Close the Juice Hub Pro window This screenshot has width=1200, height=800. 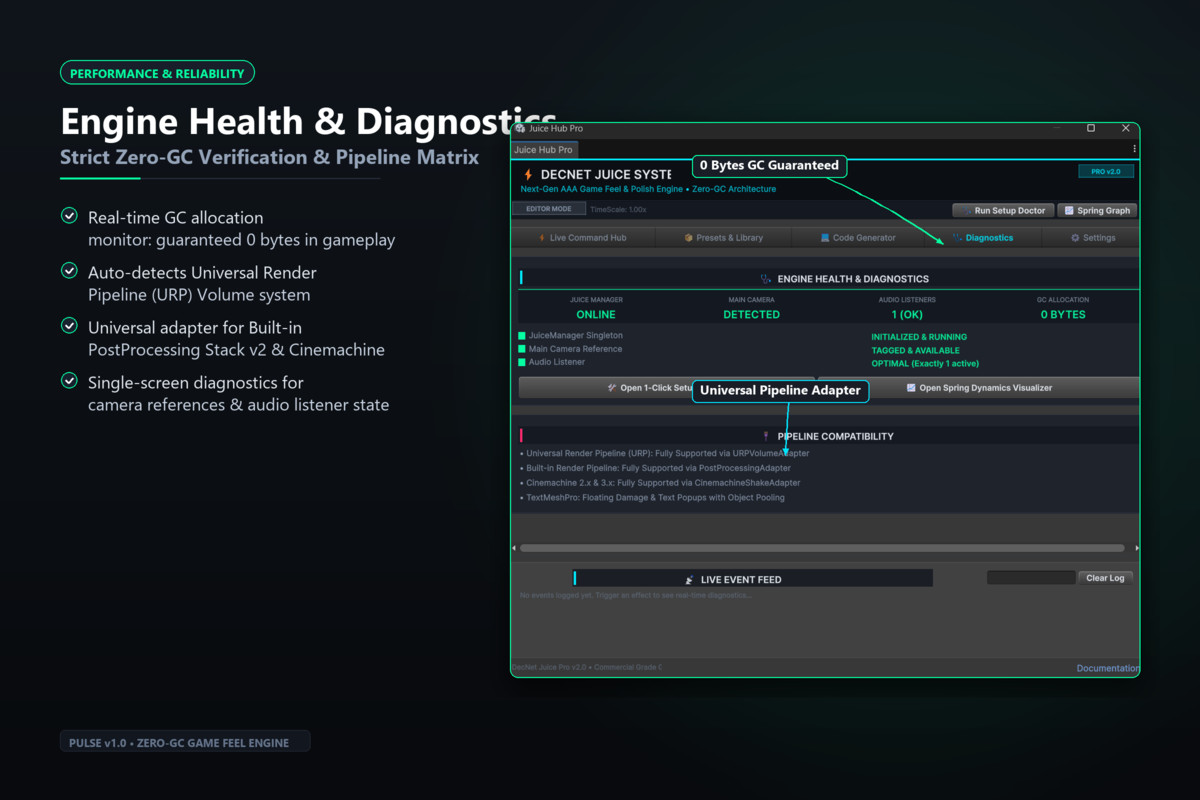(1125, 128)
